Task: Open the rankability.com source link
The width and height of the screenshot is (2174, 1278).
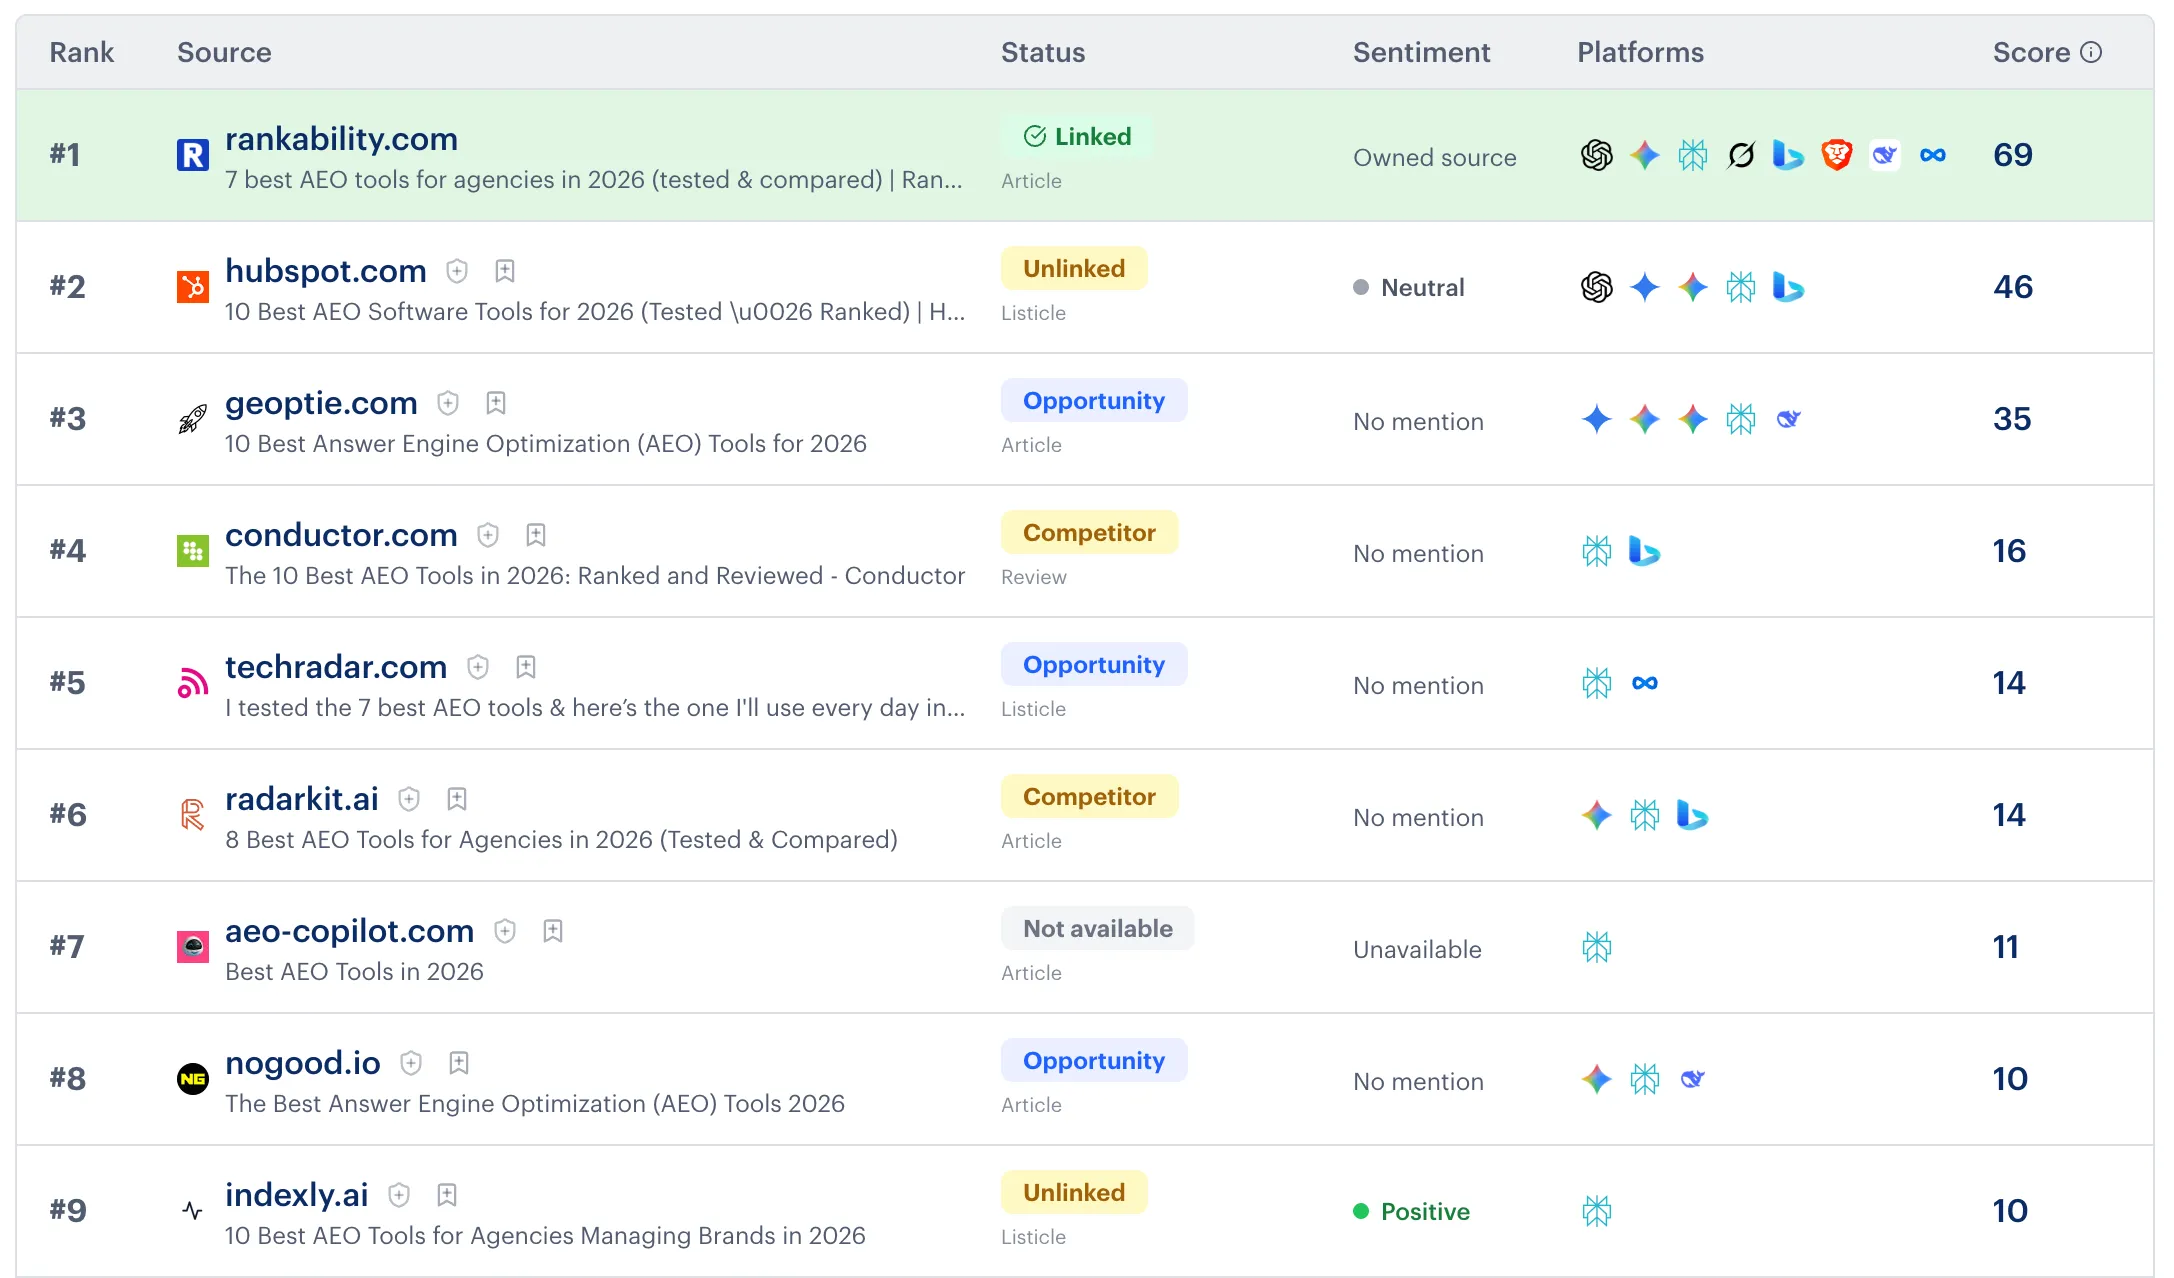Action: pyautogui.click(x=341, y=139)
